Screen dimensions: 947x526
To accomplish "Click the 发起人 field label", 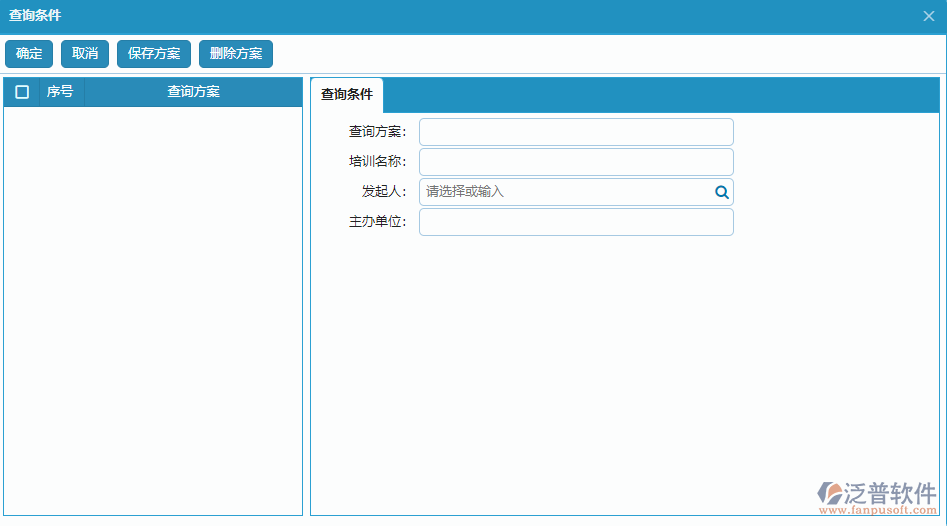I will click(383, 192).
